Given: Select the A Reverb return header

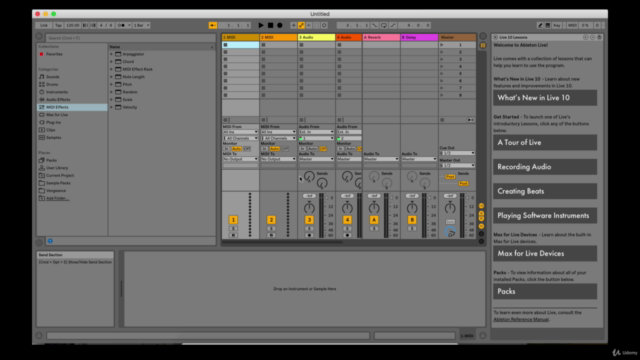Looking at the screenshot, I should [x=381, y=37].
